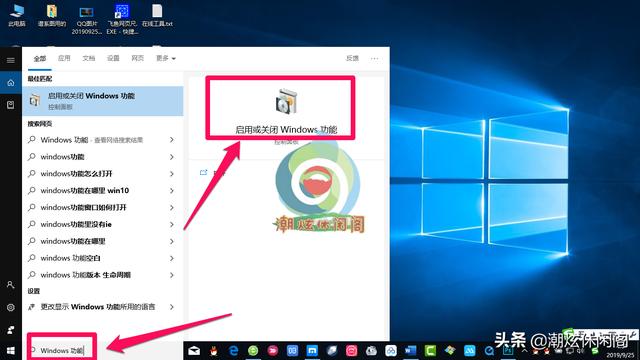
Task: Switch to the 网页 tab
Action: click(138, 58)
